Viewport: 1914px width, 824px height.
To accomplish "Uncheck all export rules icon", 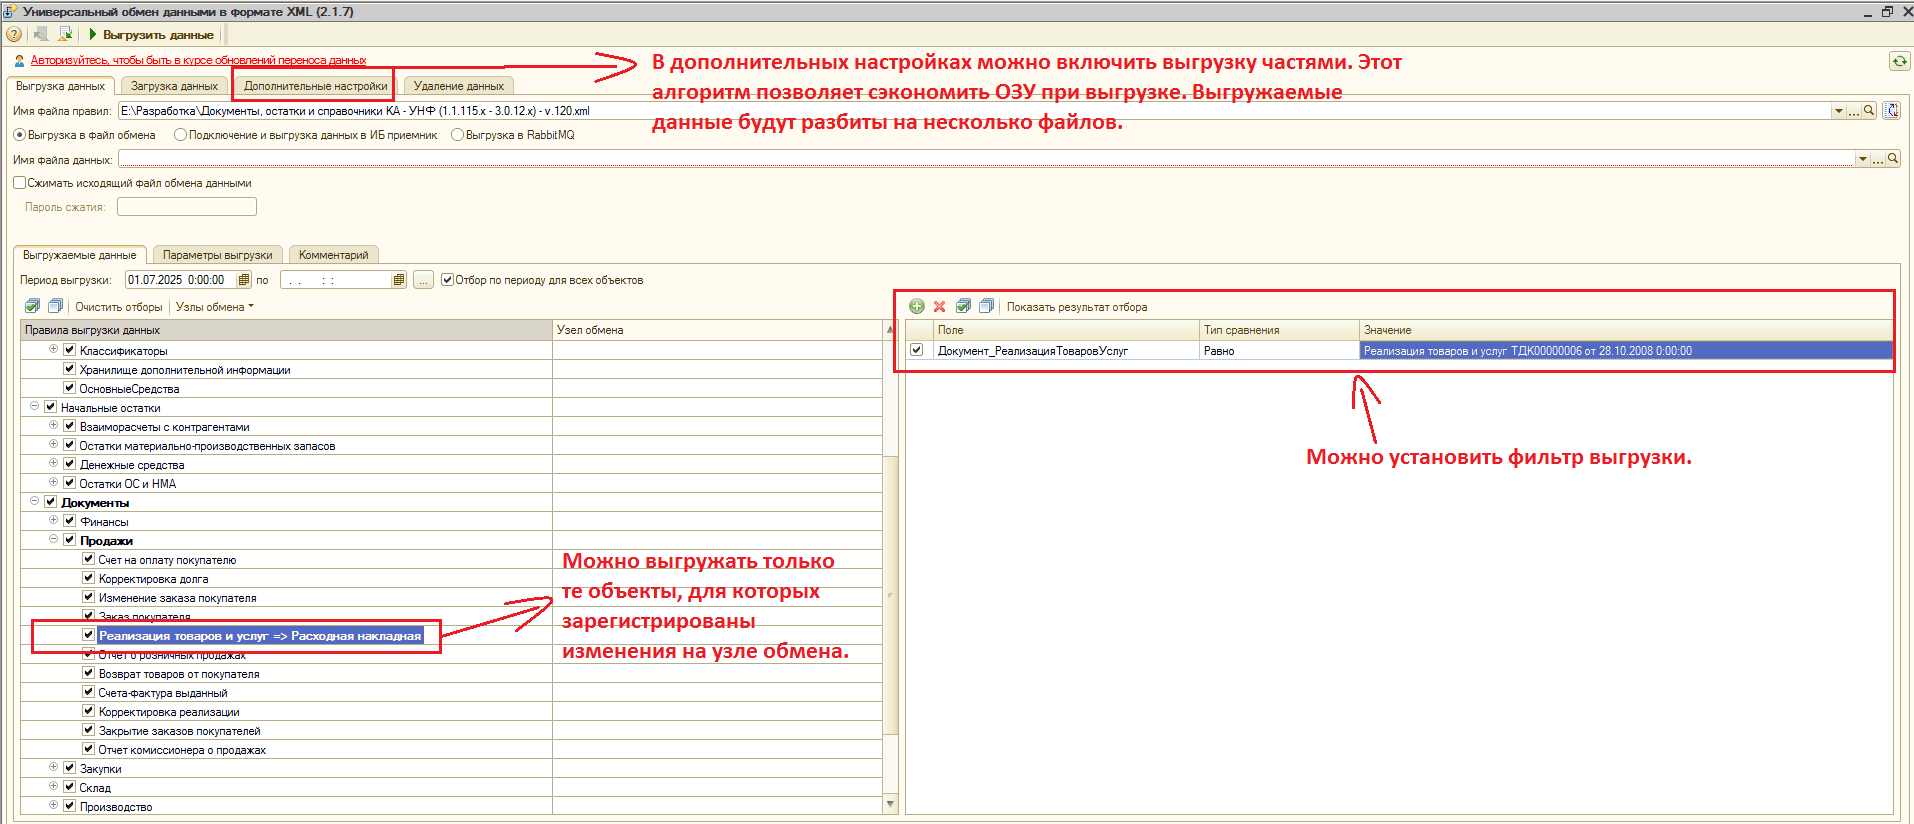I will [x=56, y=306].
